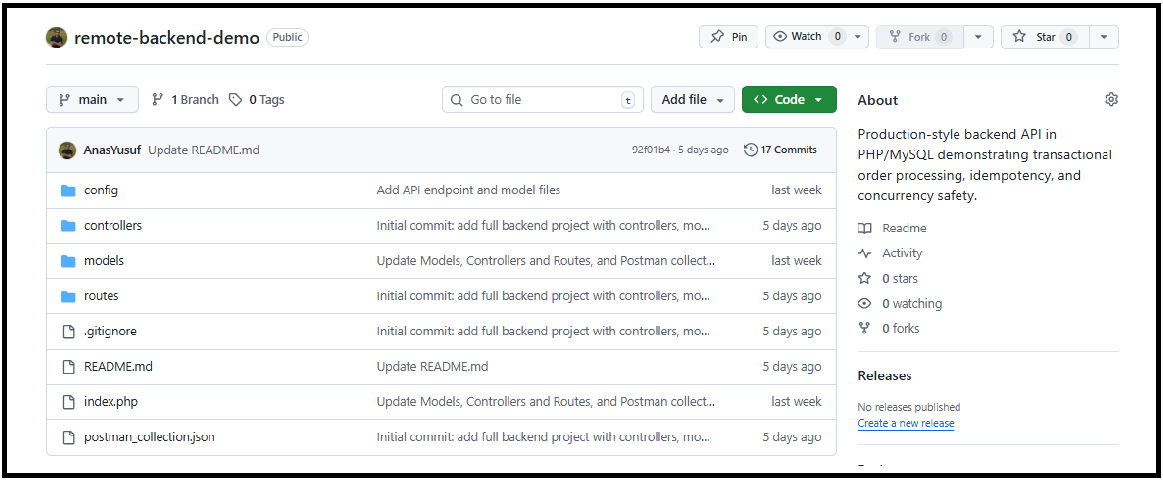Image resolution: width=1163 pixels, height=487 pixels.
Task: Open commit 92f01b4 hash link
Action: pyautogui.click(x=651, y=150)
